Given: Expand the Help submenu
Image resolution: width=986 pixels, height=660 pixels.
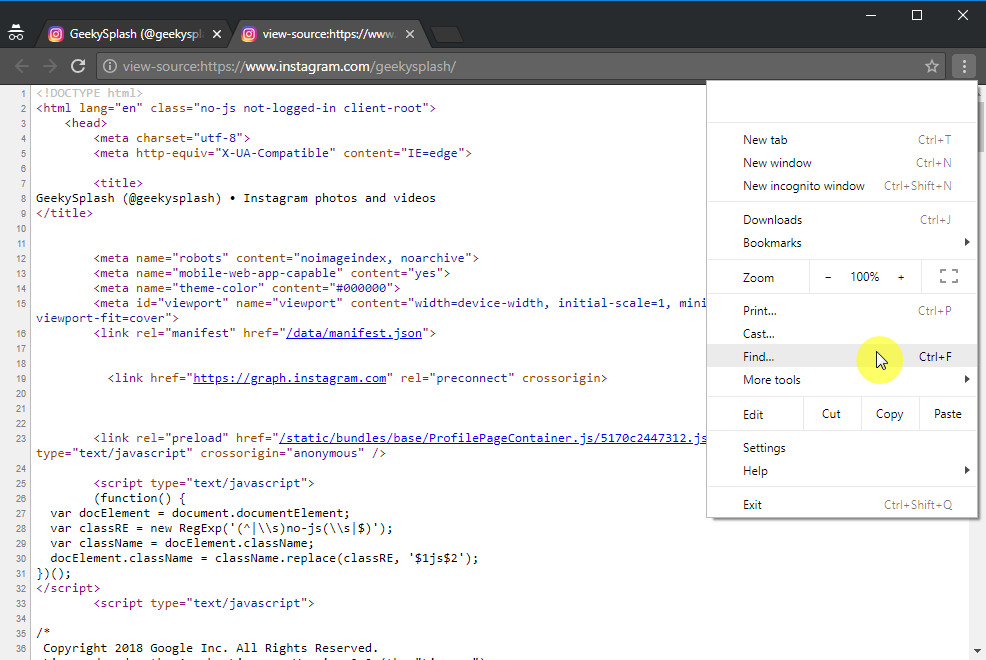Looking at the screenshot, I should (x=842, y=471).
